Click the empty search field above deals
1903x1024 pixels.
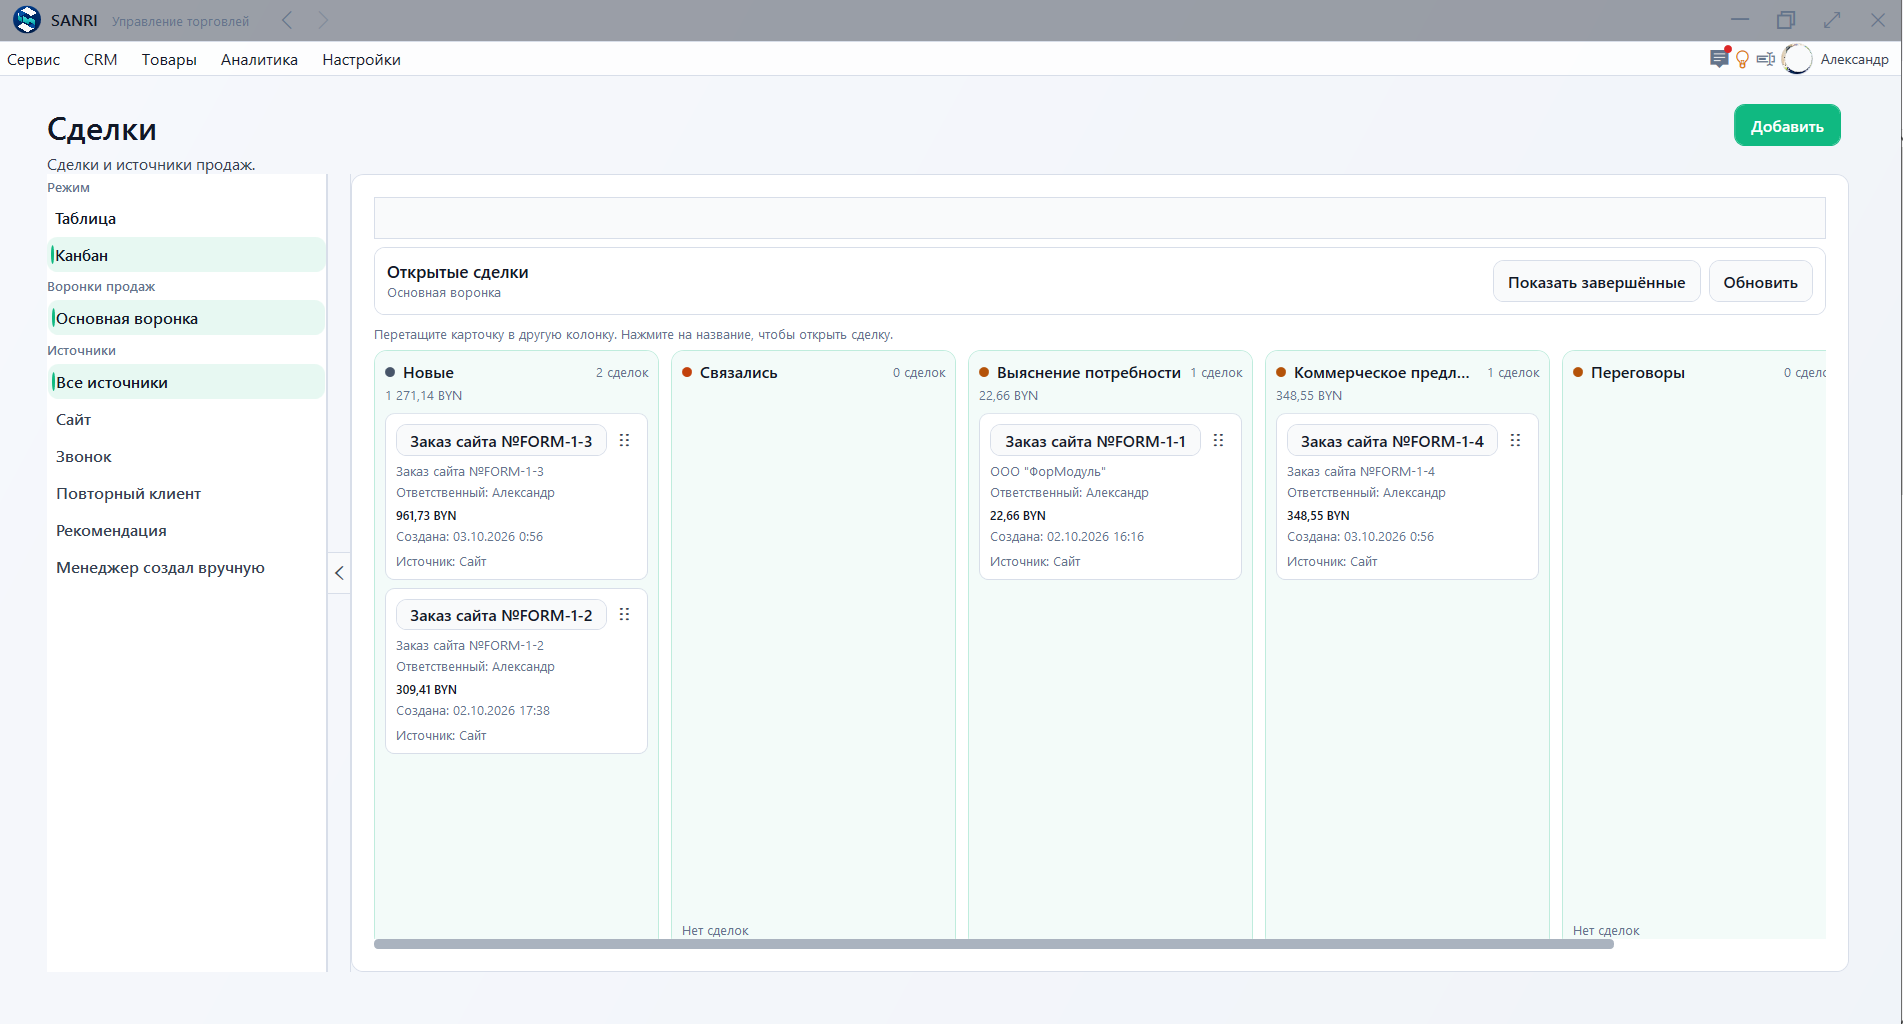coord(1099,218)
